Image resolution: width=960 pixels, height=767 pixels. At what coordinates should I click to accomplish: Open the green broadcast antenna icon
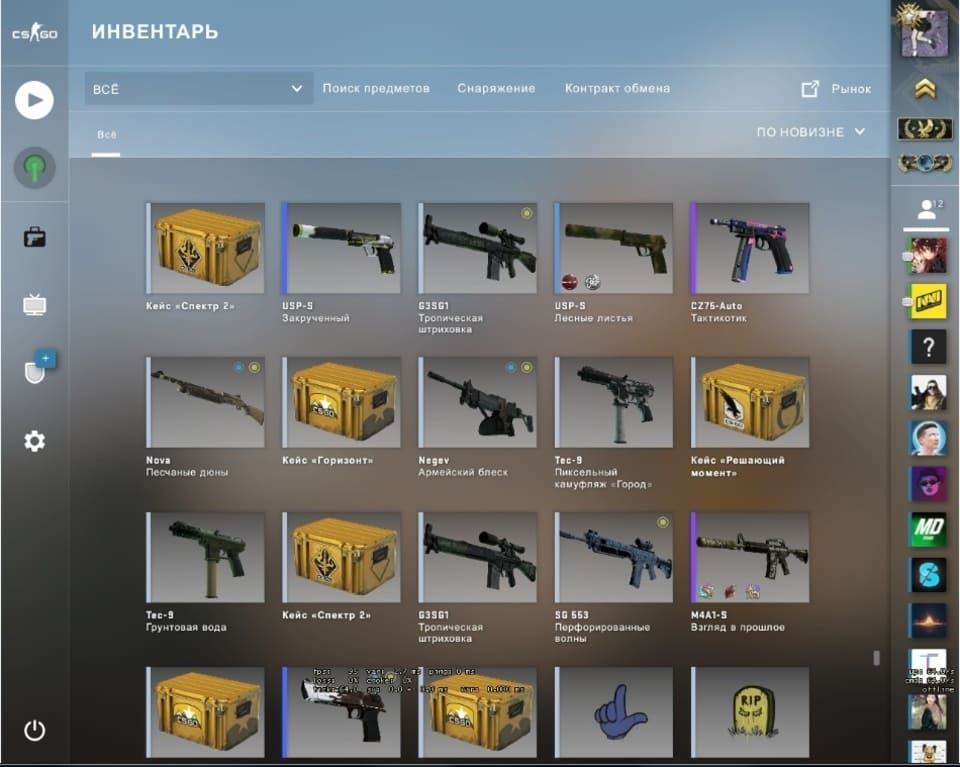35,167
